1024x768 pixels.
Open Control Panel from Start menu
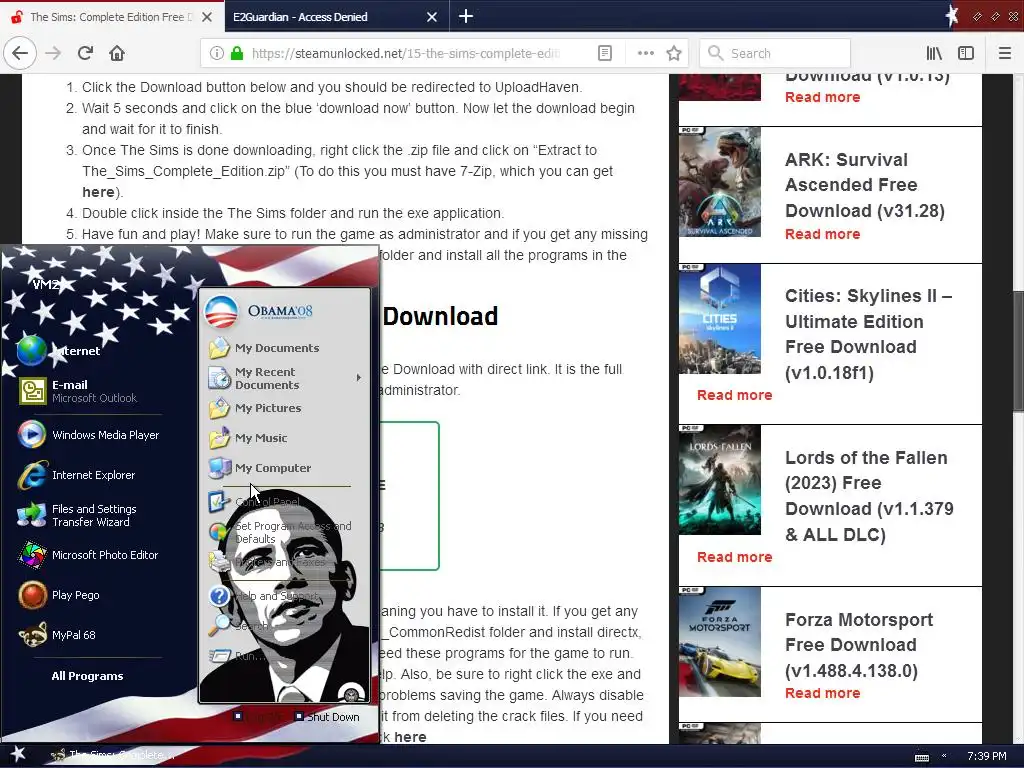coord(254,502)
